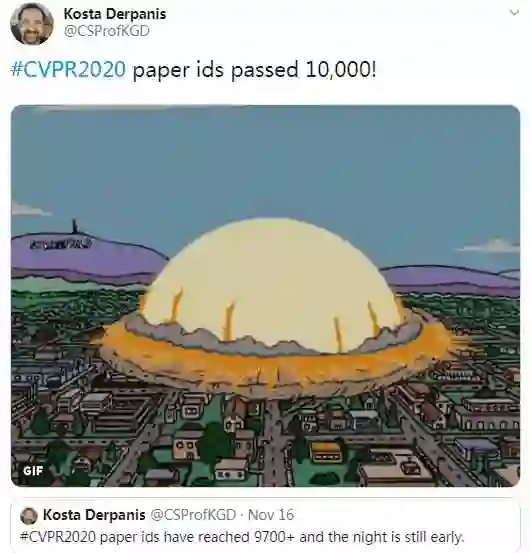This screenshot has height=553, width=531.
Task: Open the @CSProfKGD handle link
Action: [x=106, y=31]
